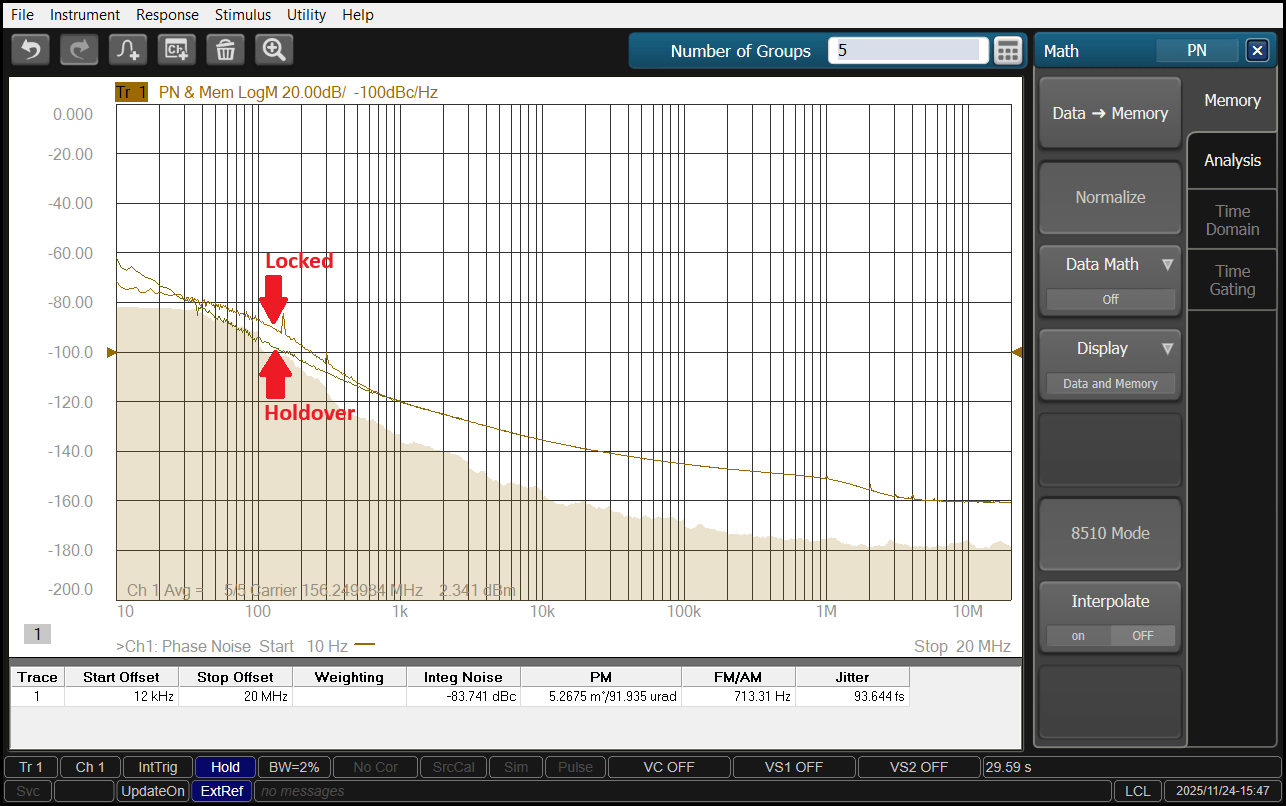Switch Interpolate to on
This screenshot has width=1286, height=806.
point(1078,636)
